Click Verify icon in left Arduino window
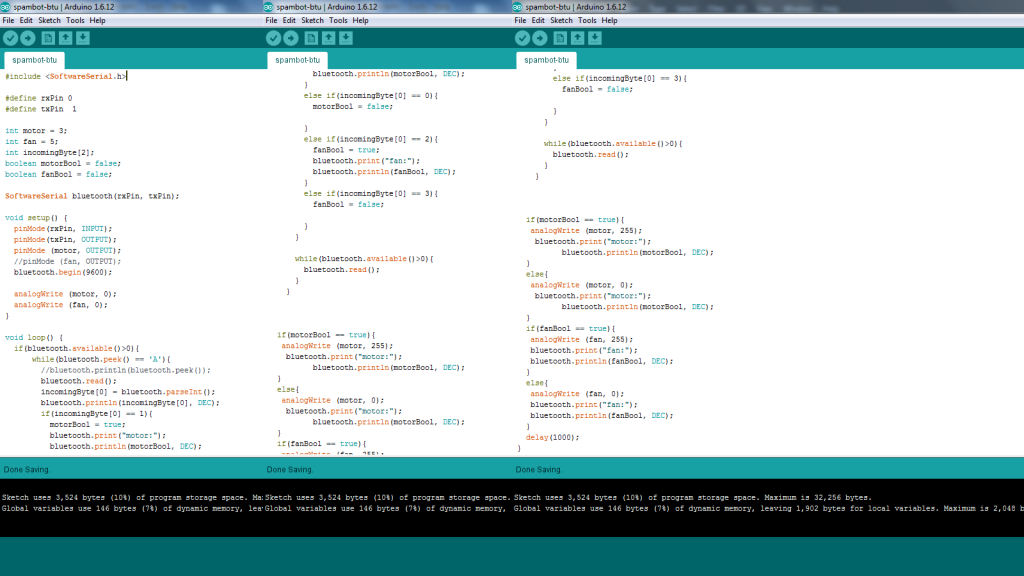The image size is (1024, 576). click(10, 38)
